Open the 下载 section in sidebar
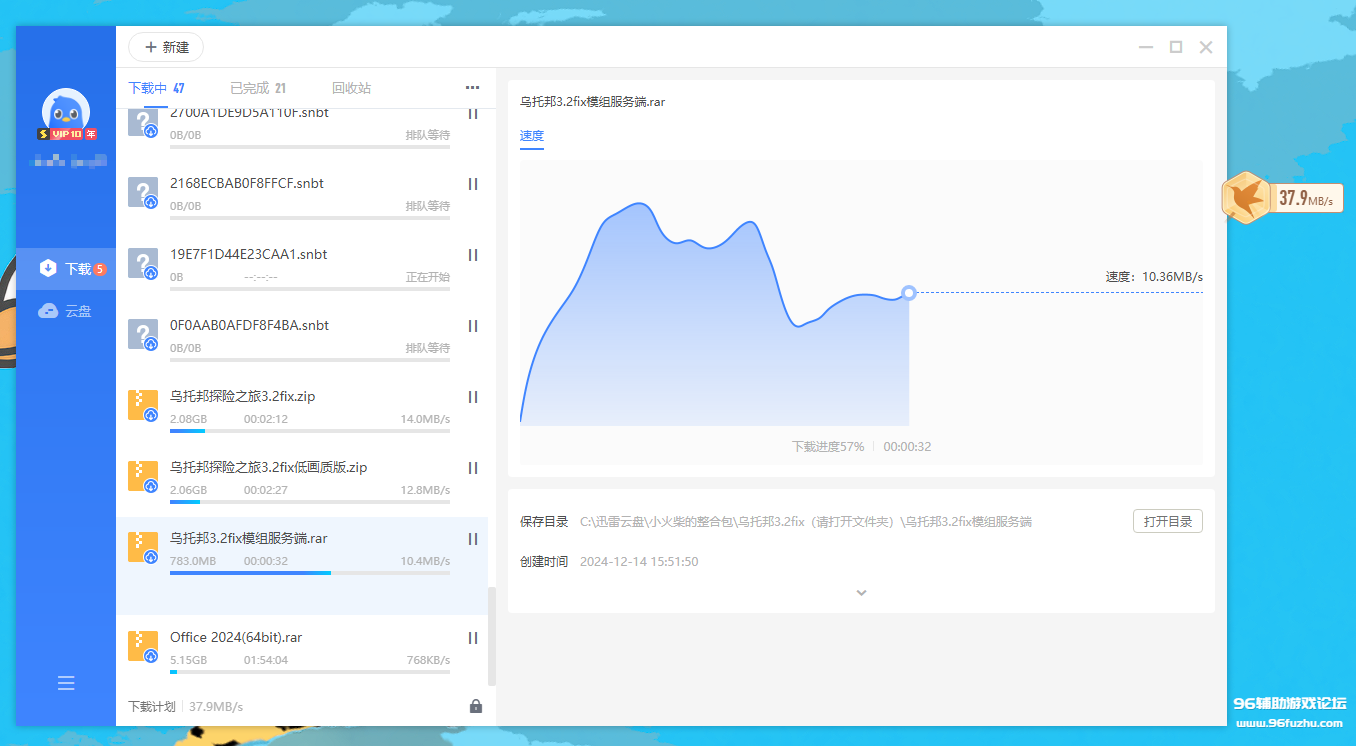The image size is (1356, 746). (x=66, y=269)
